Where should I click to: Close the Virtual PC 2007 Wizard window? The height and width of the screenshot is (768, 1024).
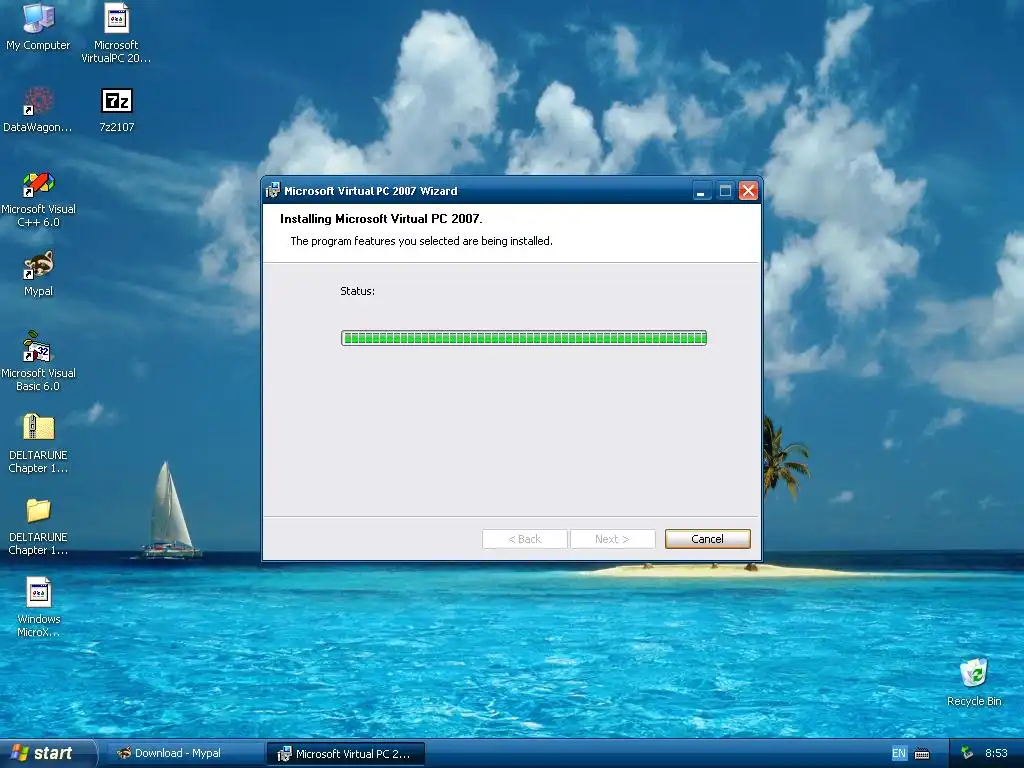[748, 191]
